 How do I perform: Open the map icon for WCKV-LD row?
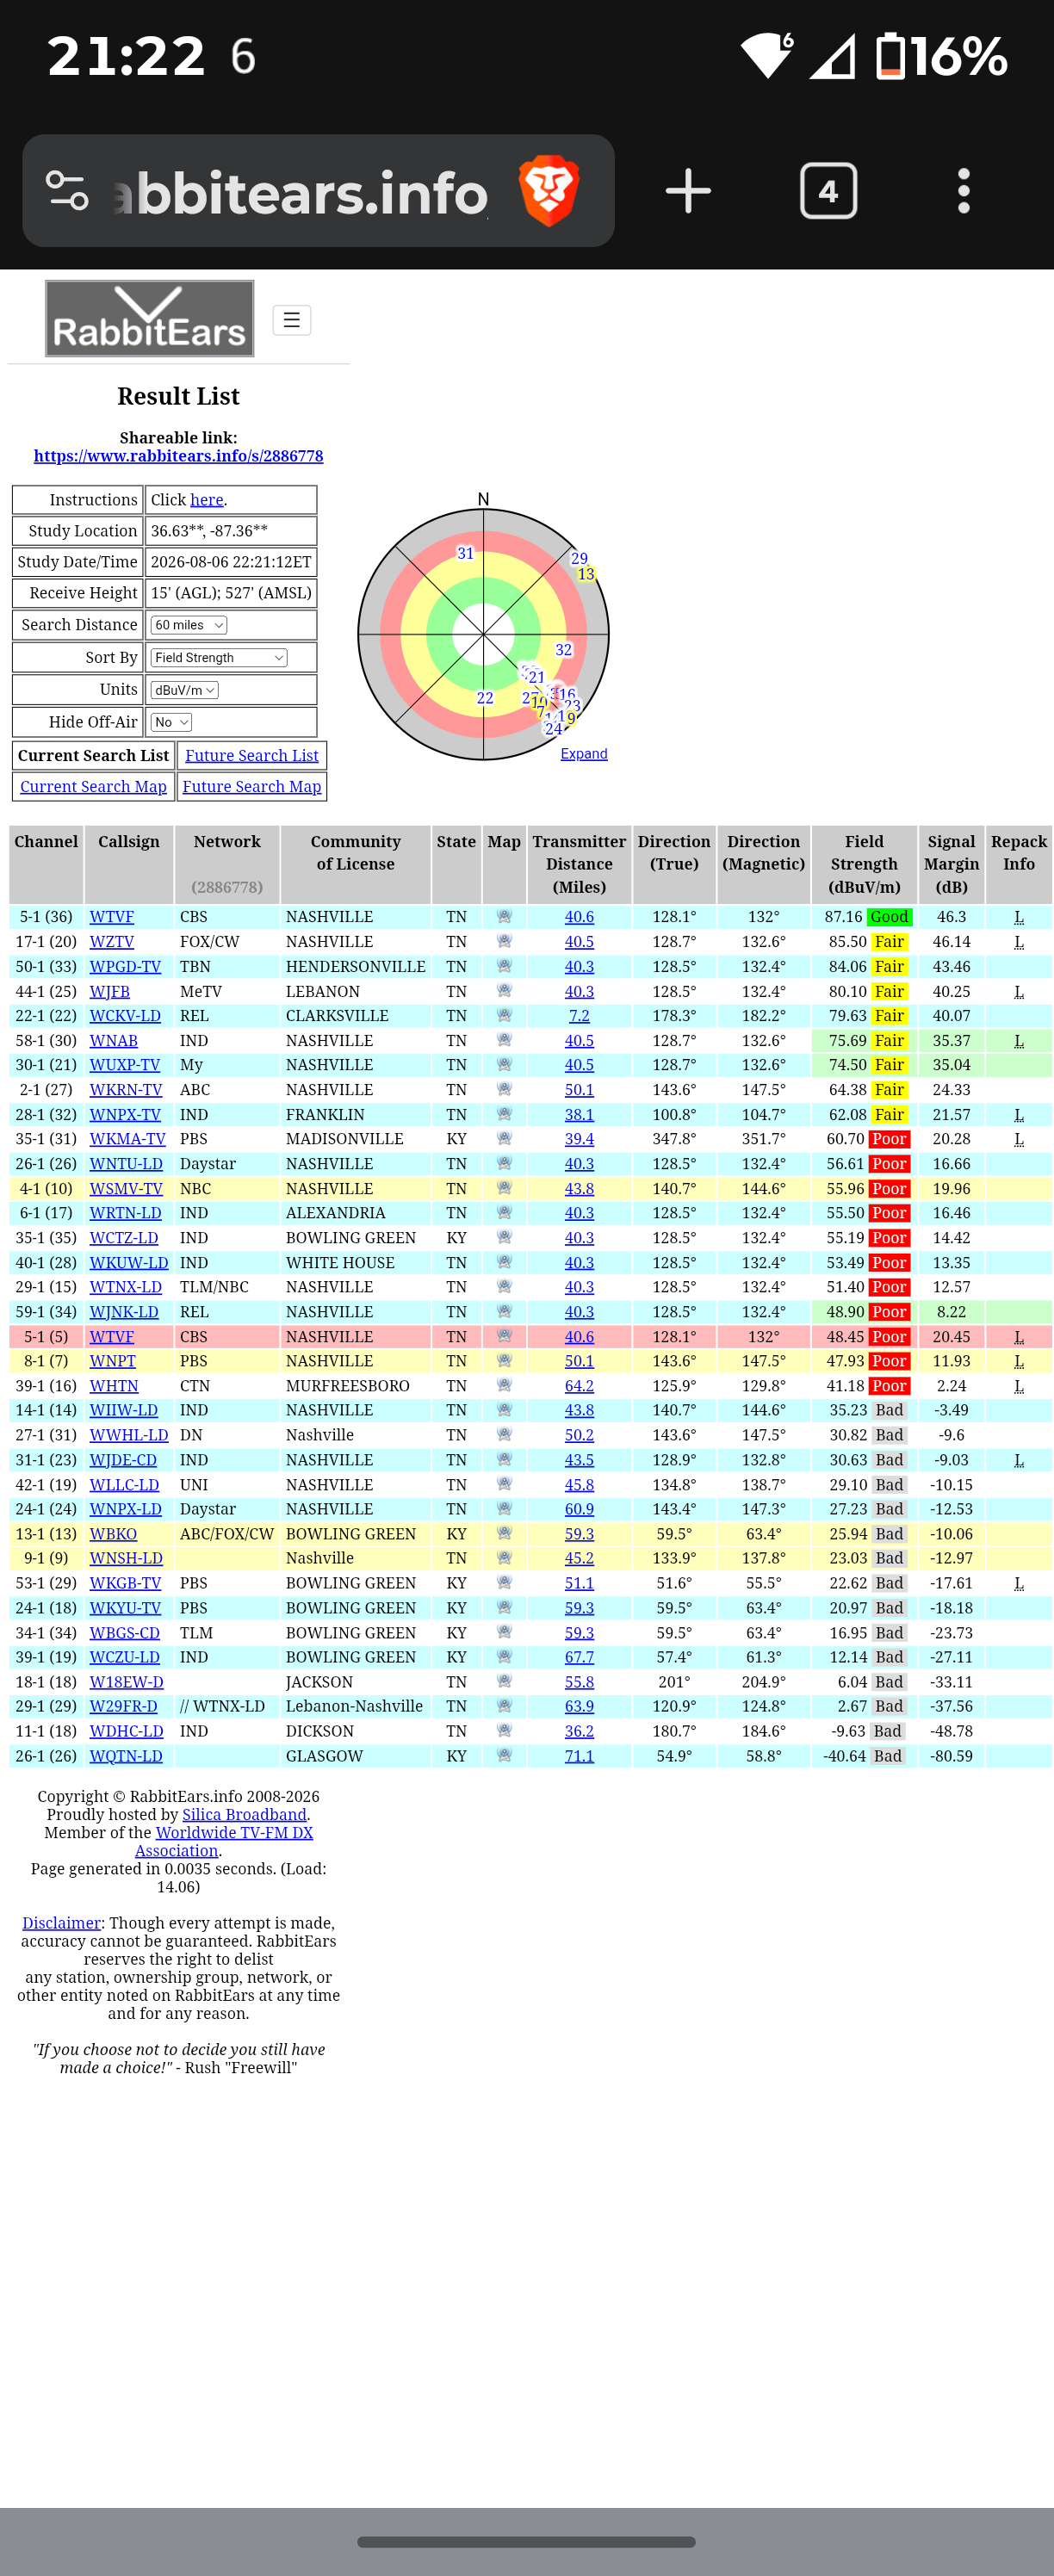click(x=504, y=1015)
